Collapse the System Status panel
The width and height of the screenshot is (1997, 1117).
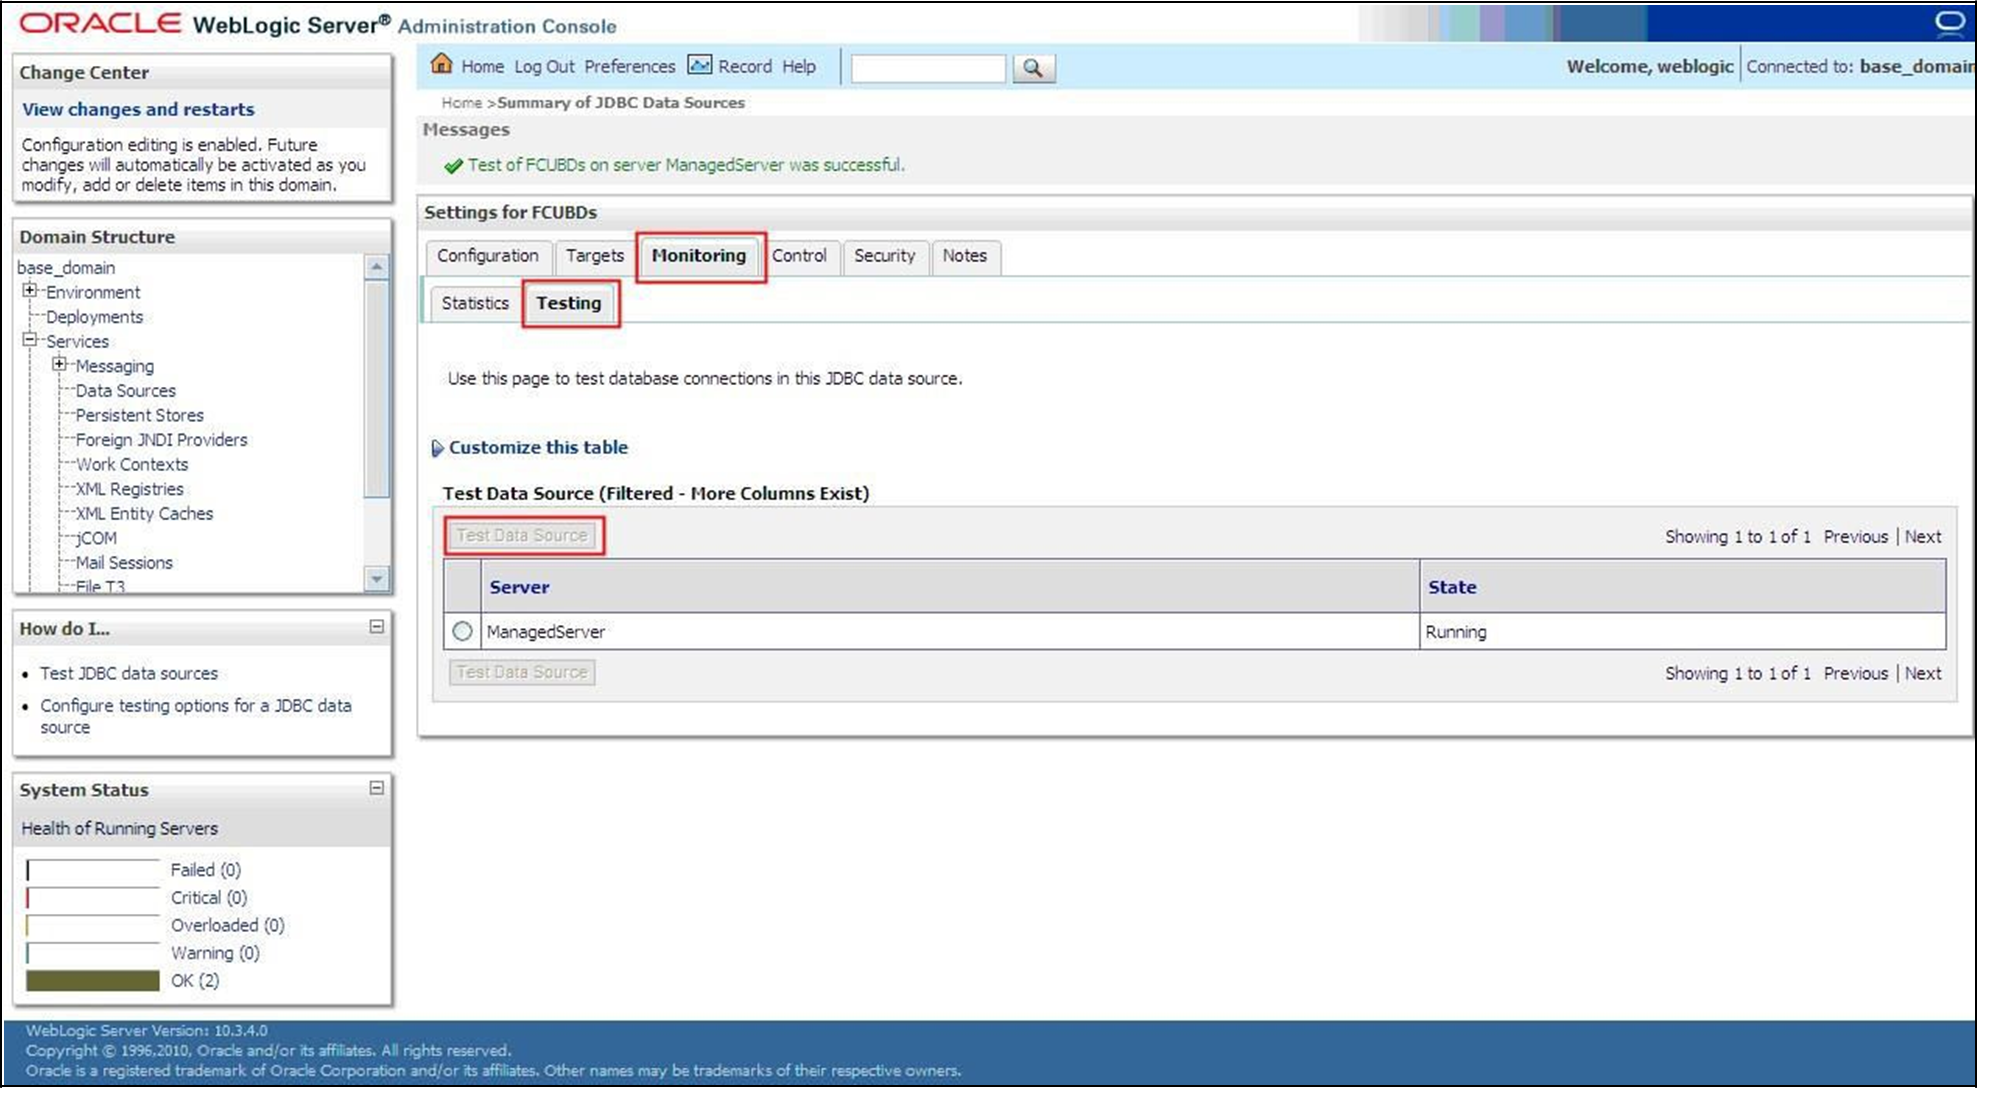coord(377,788)
